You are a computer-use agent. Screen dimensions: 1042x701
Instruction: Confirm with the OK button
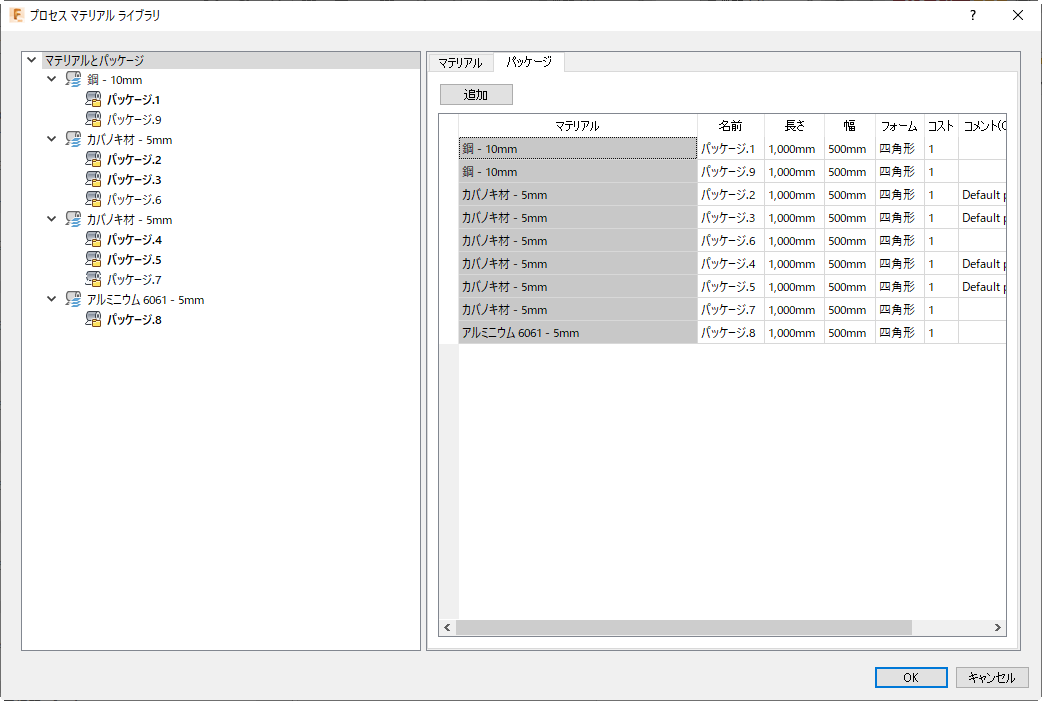[x=910, y=677]
